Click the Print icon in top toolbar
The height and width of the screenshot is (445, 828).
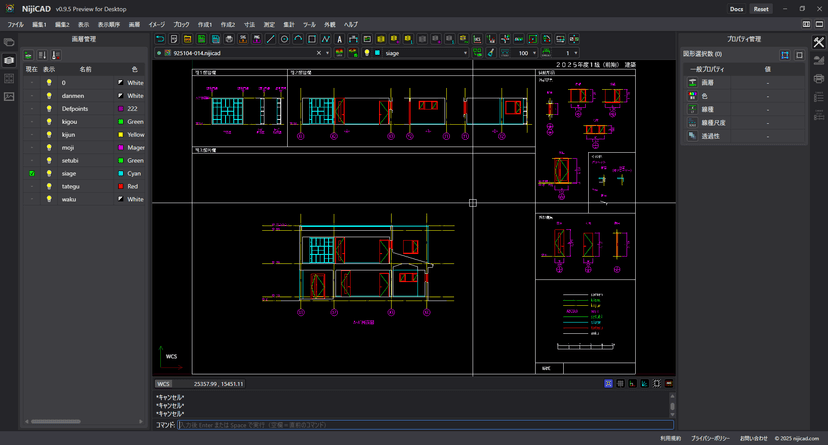[229, 39]
